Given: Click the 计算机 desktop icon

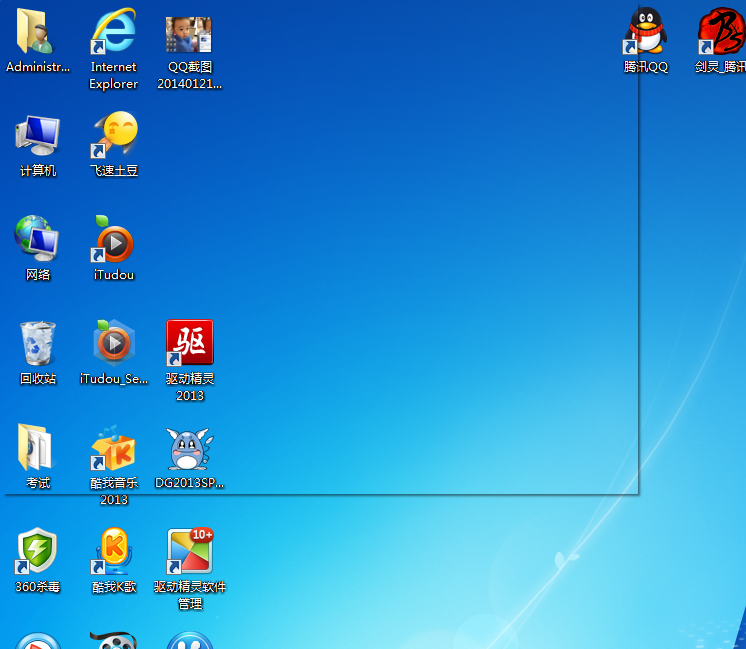Looking at the screenshot, I should tap(37, 137).
